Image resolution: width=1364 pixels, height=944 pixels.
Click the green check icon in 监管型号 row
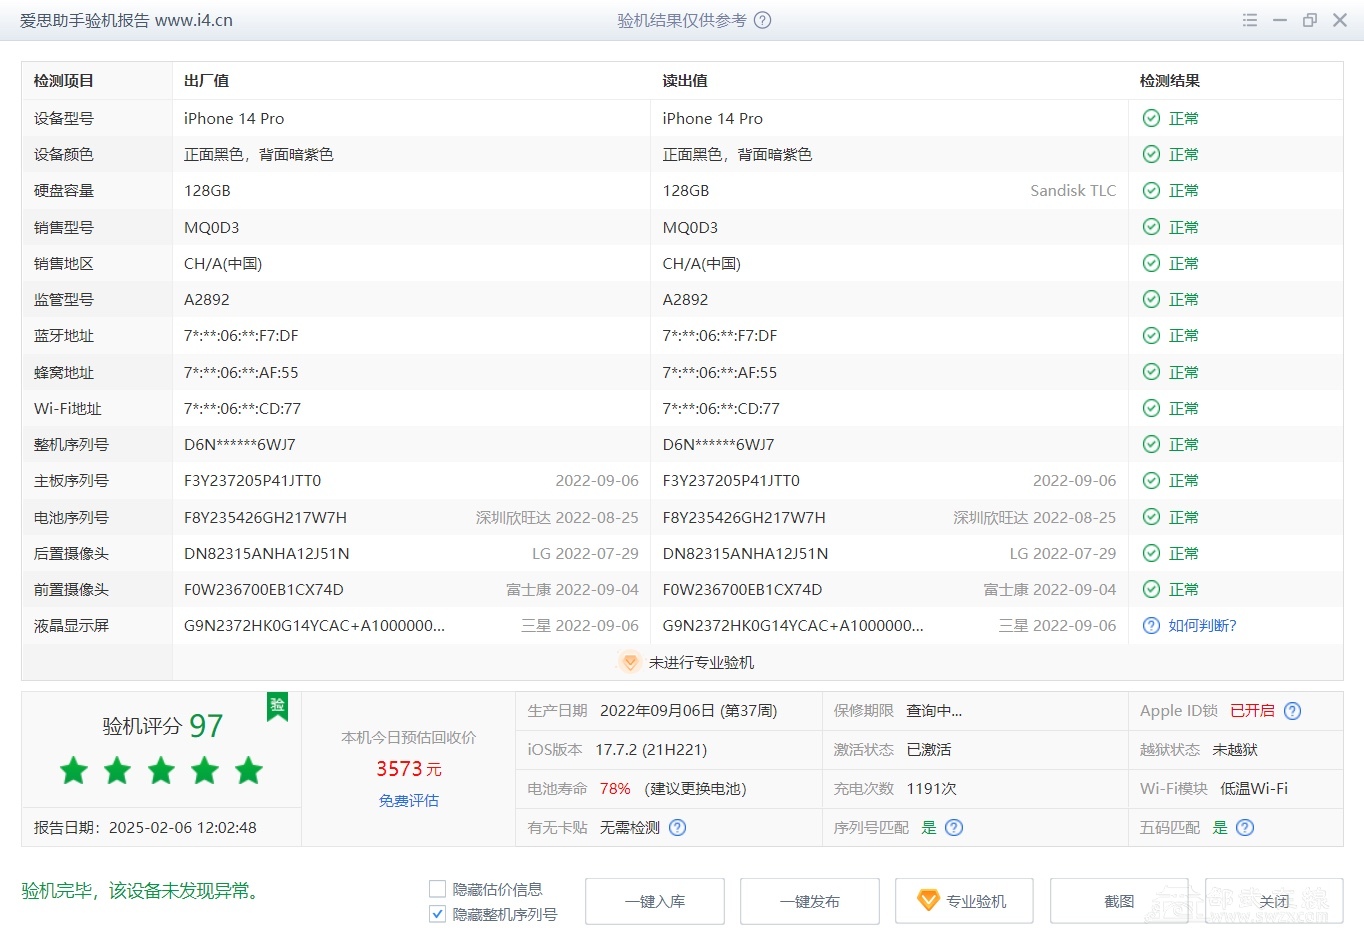(1151, 299)
